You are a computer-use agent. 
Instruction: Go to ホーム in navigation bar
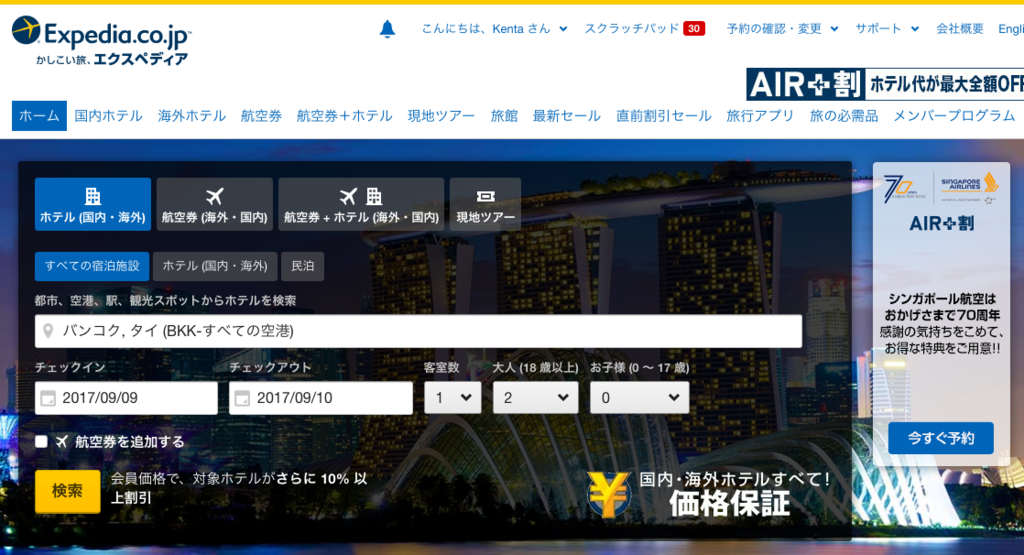pyautogui.click(x=39, y=116)
